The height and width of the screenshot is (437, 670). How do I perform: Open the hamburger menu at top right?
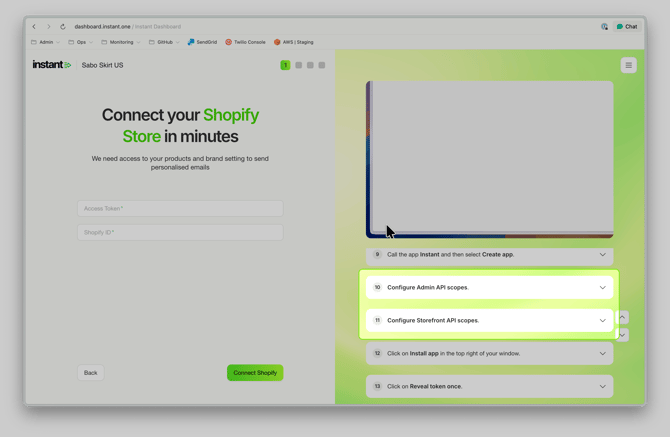(628, 65)
